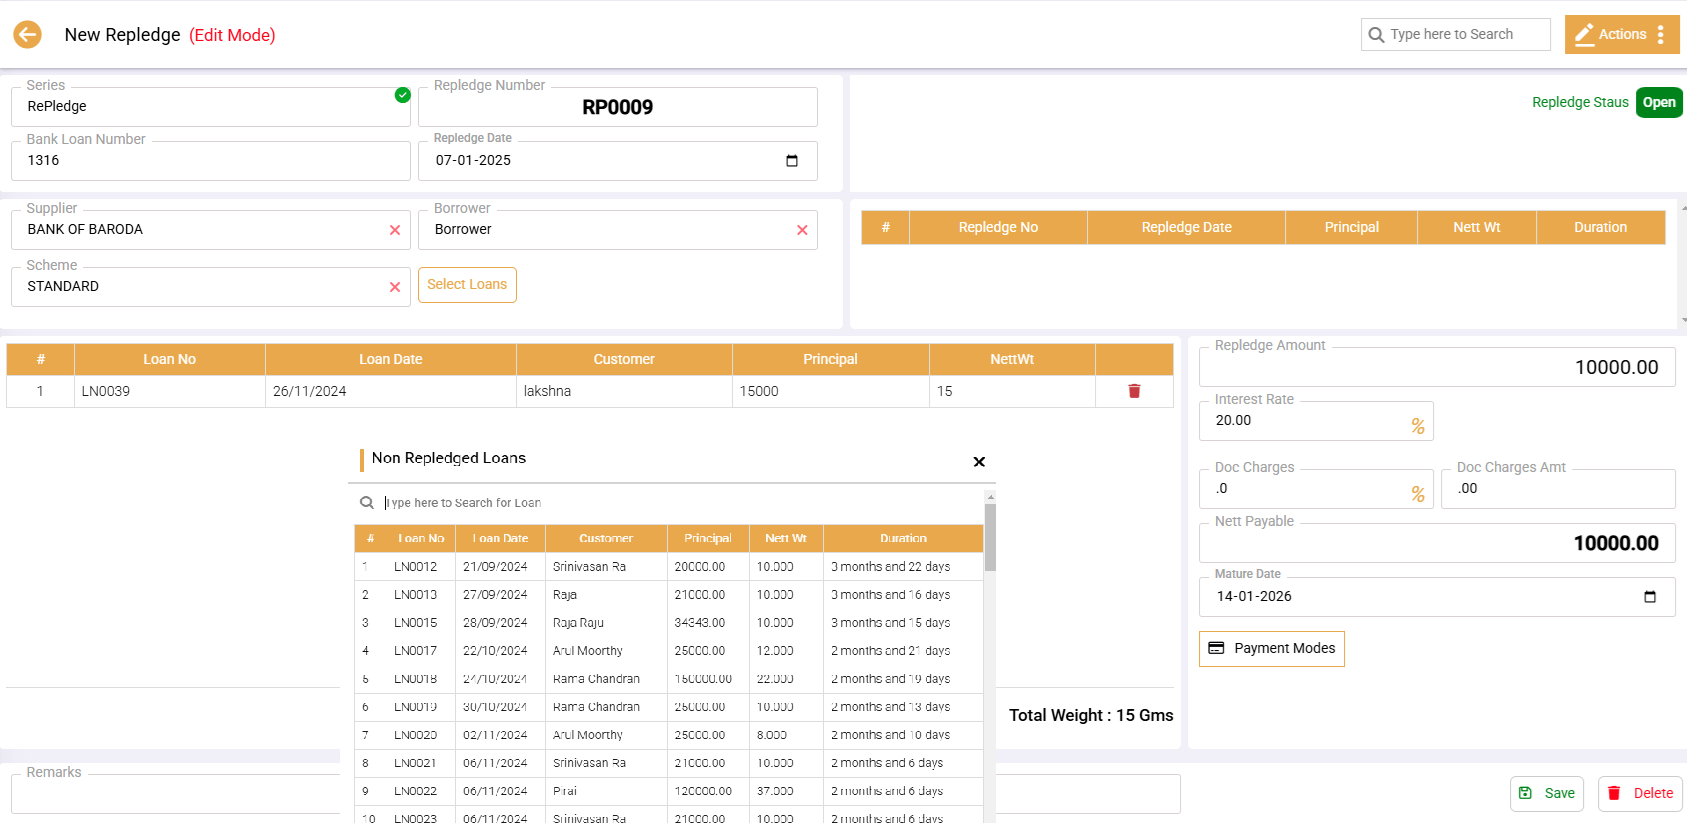Click lakshna customer cell
Image resolution: width=1687 pixels, height=823 pixels.
point(624,392)
